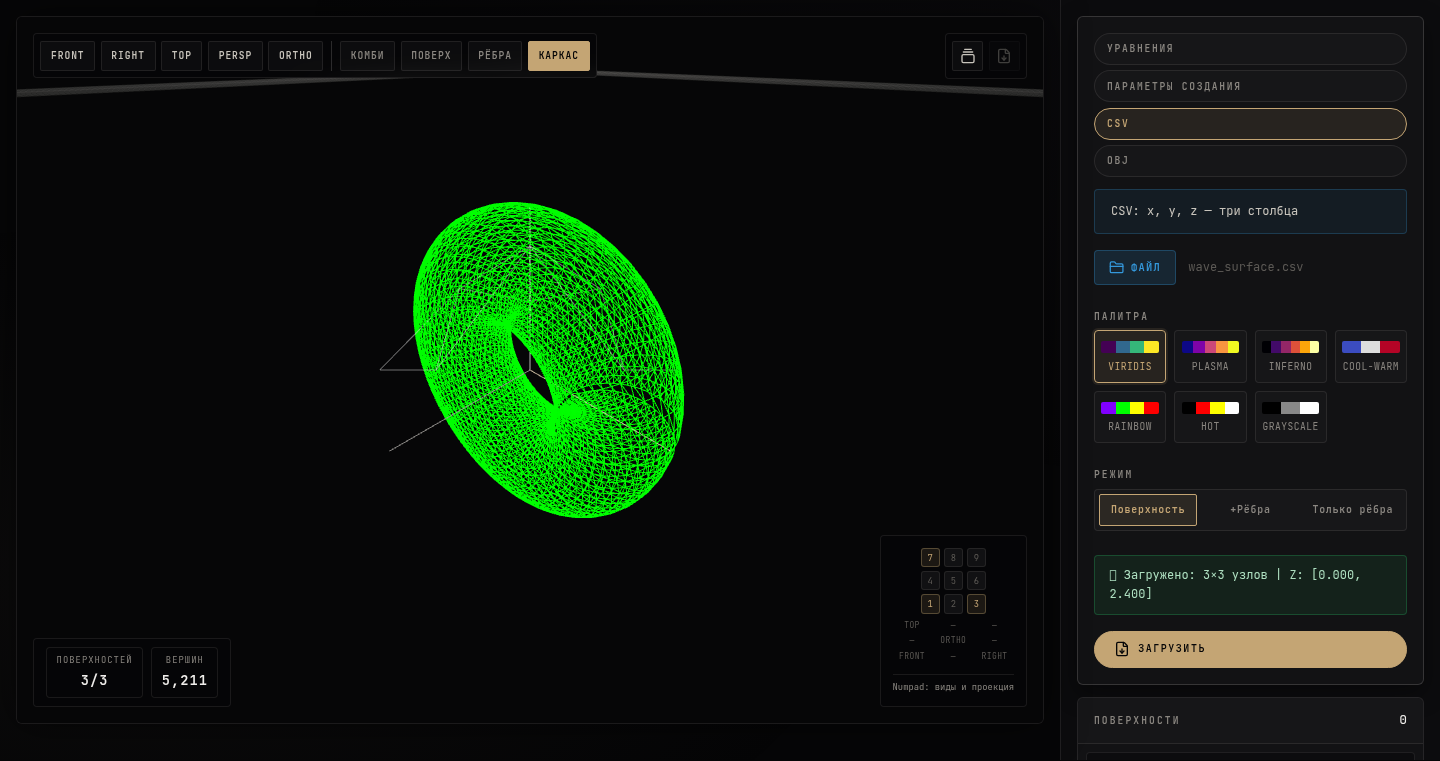This screenshot has width=1440, height=761.
Task: Open the OBJ import section
Action: (x=1250, y=161)
